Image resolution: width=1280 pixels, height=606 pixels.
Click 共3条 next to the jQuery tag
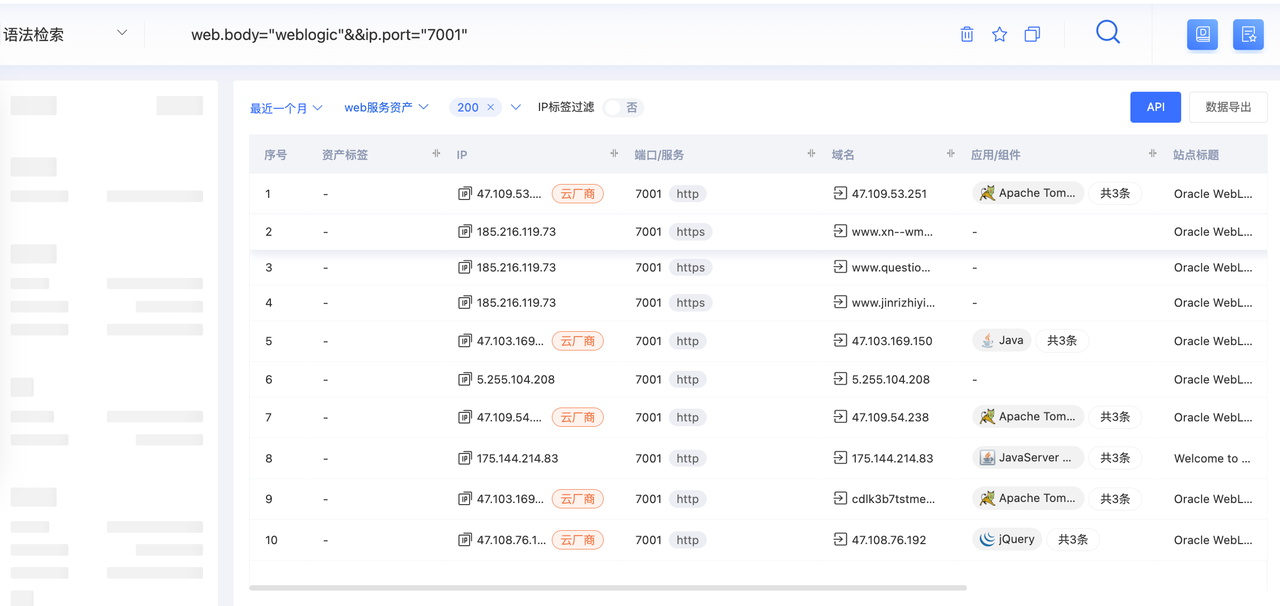tap(1073, 540)
